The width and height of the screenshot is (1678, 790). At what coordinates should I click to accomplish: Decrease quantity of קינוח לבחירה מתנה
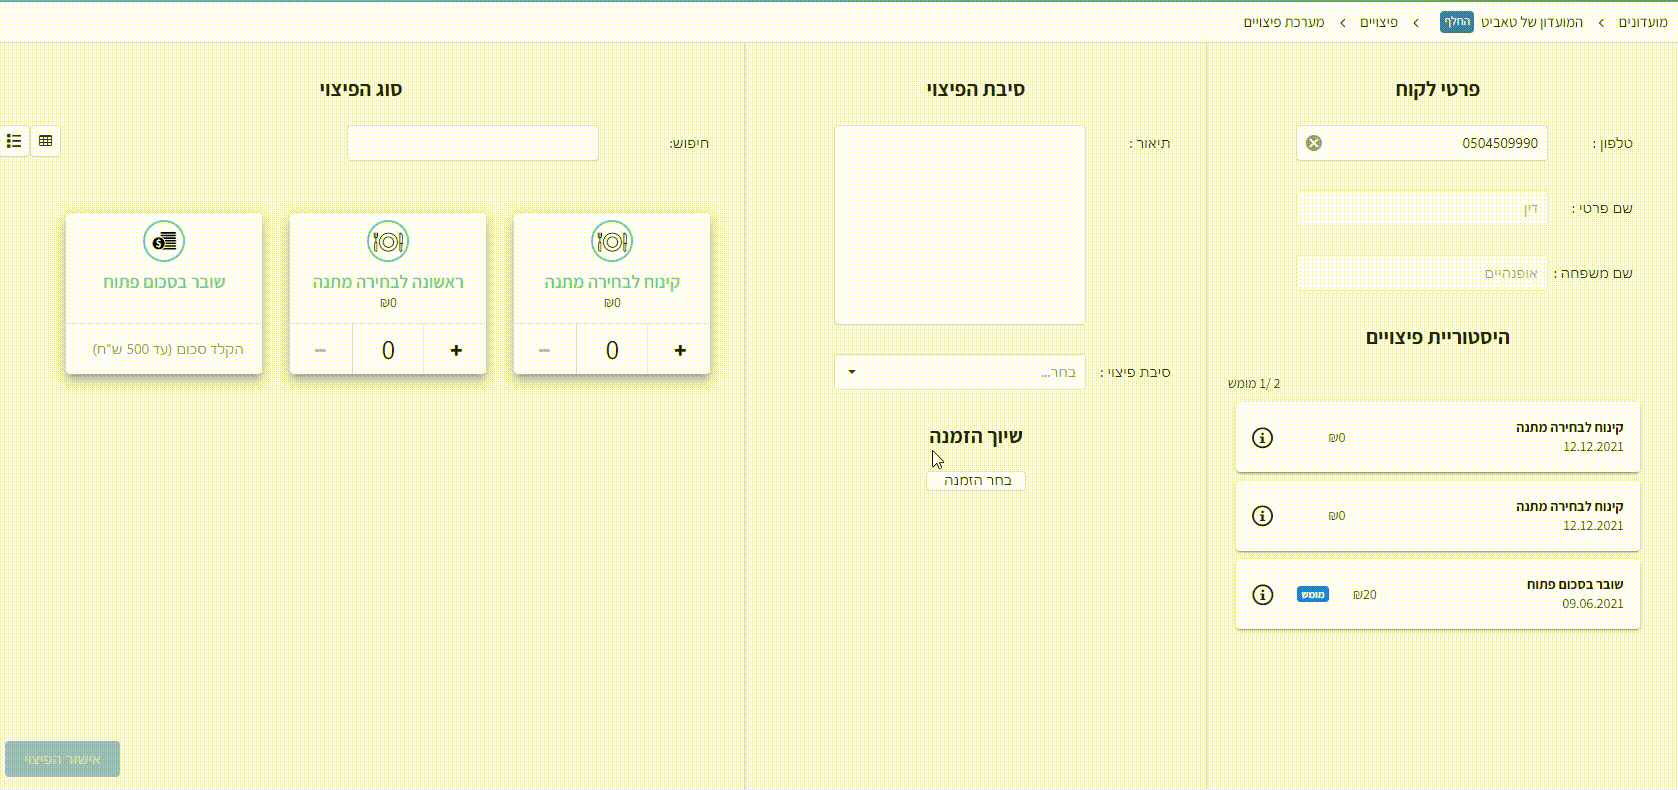tap(544, 350)
